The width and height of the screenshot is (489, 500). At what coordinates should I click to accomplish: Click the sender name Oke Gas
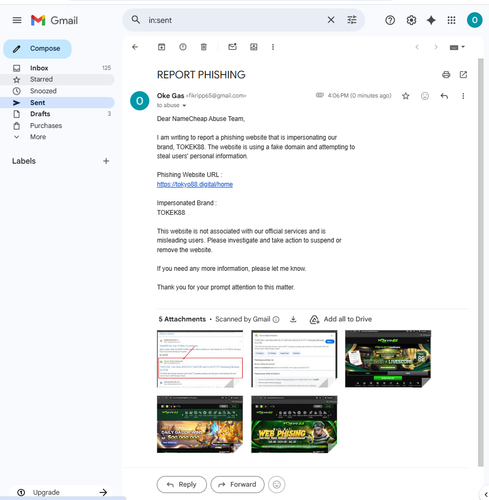[x=170, y=96]
